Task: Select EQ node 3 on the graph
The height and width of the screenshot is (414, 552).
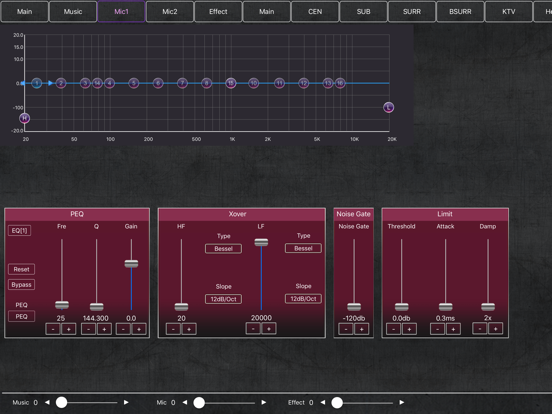Action: [x=85, y=83]
